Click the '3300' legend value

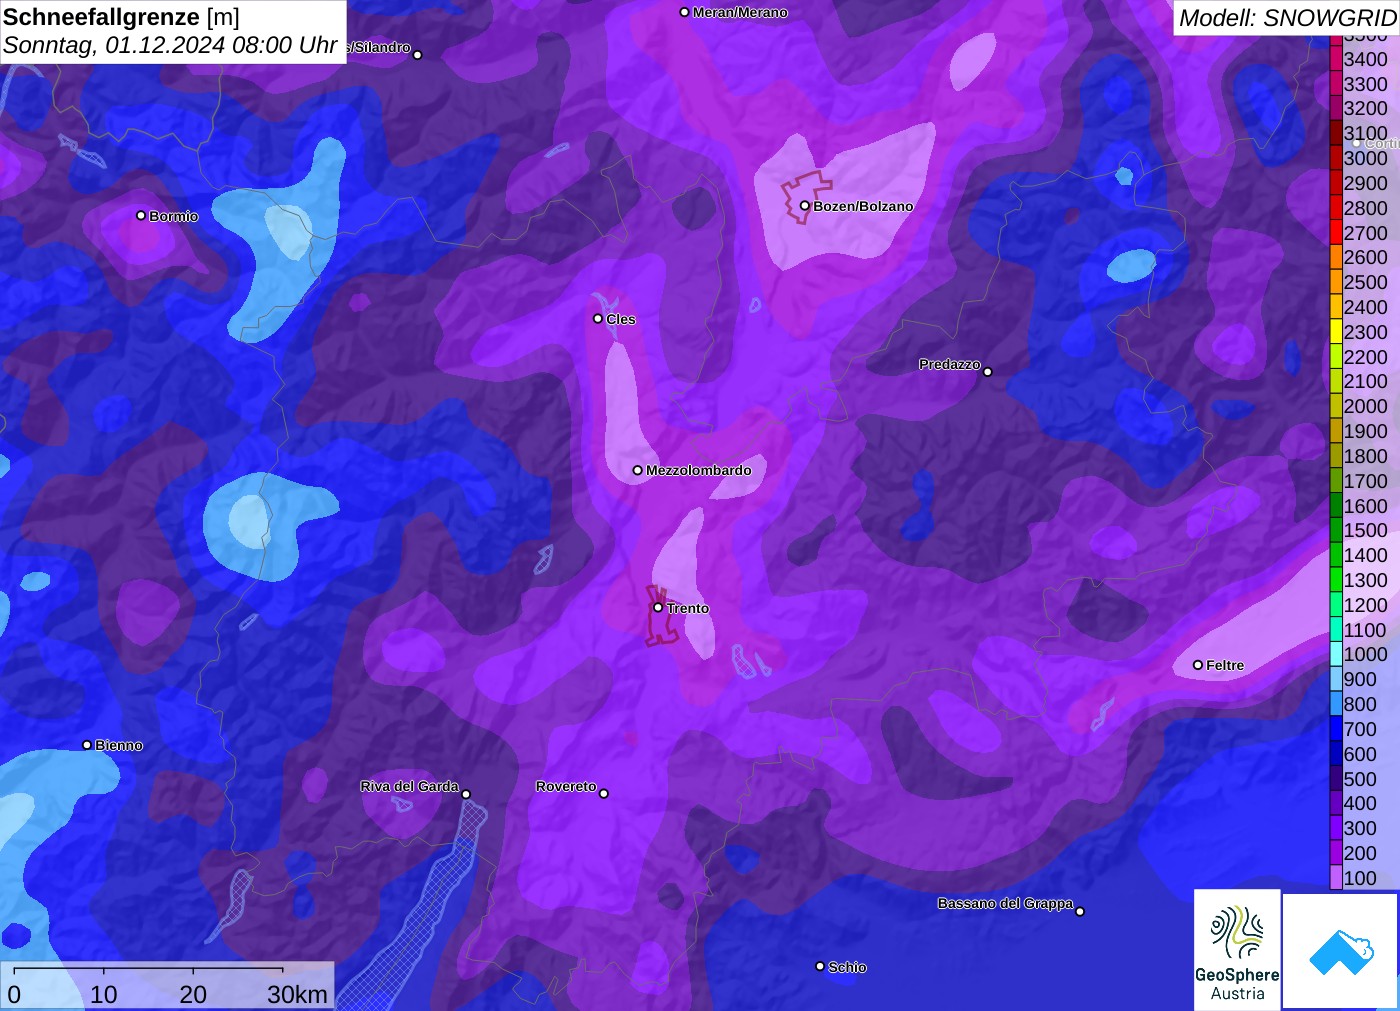(x=1365, y=84)
